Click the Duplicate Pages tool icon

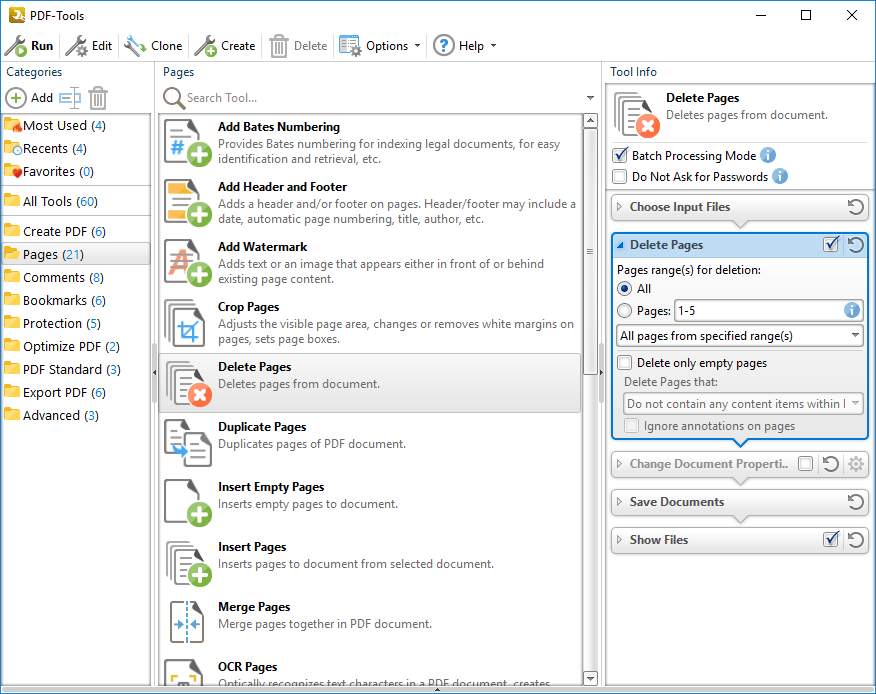point(188,443)
